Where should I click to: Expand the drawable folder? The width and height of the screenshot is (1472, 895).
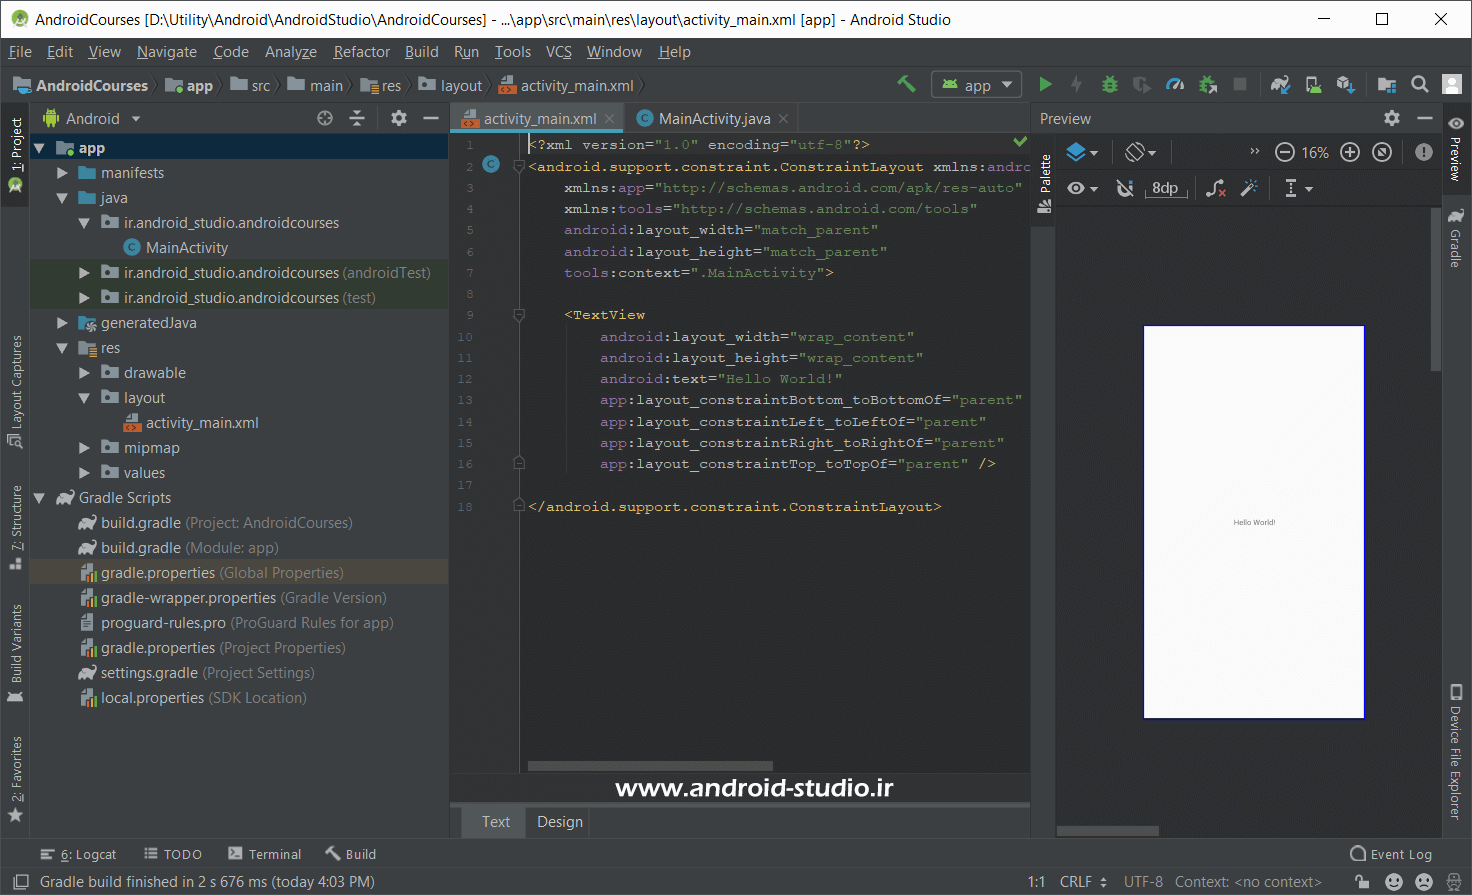tap(84, 373)
